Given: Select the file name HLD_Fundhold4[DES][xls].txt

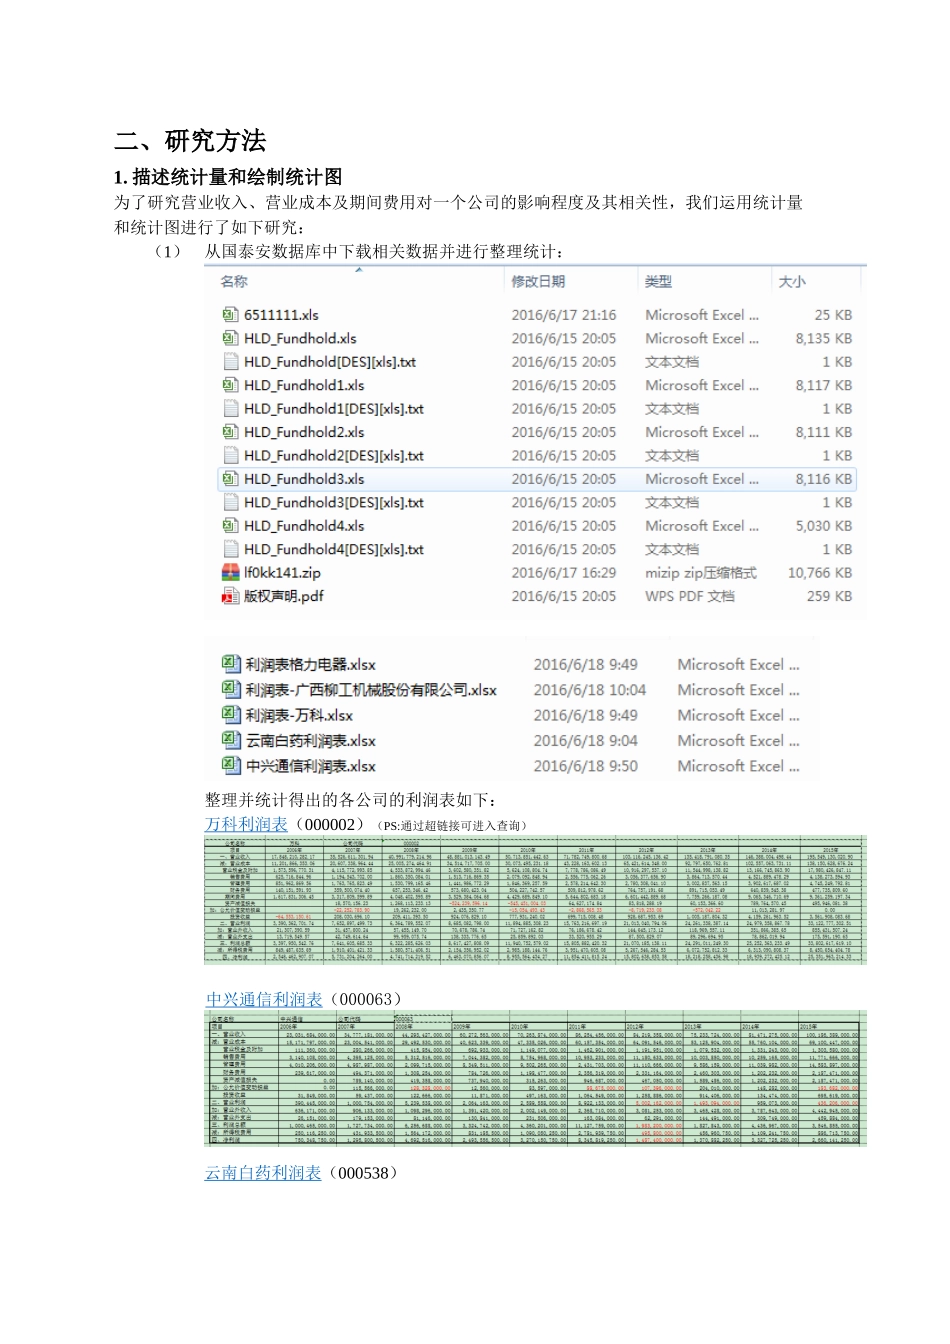Looking at the screenshot, I should pos(334,550).
